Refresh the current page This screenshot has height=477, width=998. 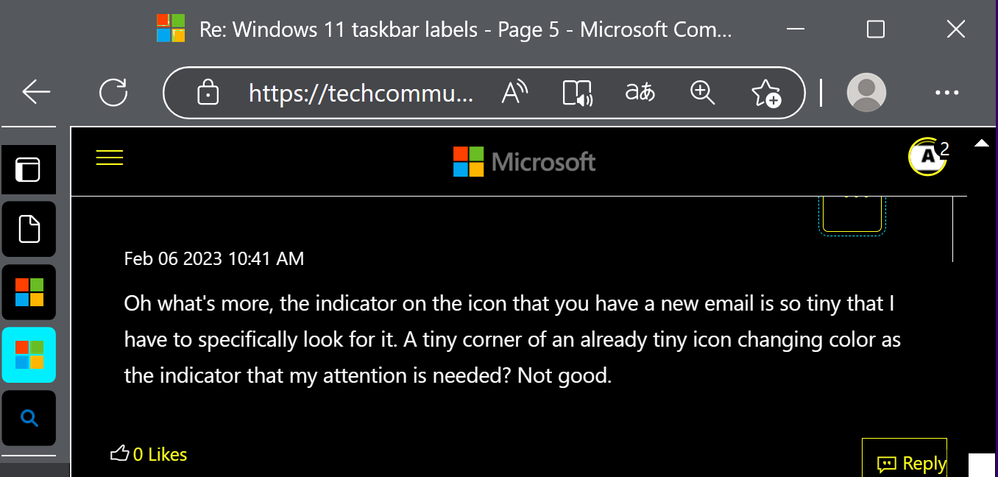click(113, 93)
